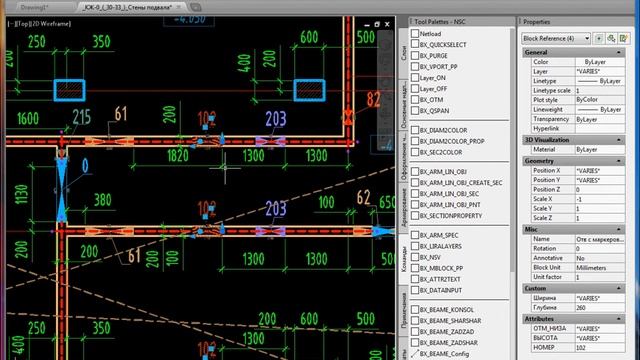Open the Block Reference (4) object dropdown
Screen dimensions: 640x360
(x=556, y=38)
